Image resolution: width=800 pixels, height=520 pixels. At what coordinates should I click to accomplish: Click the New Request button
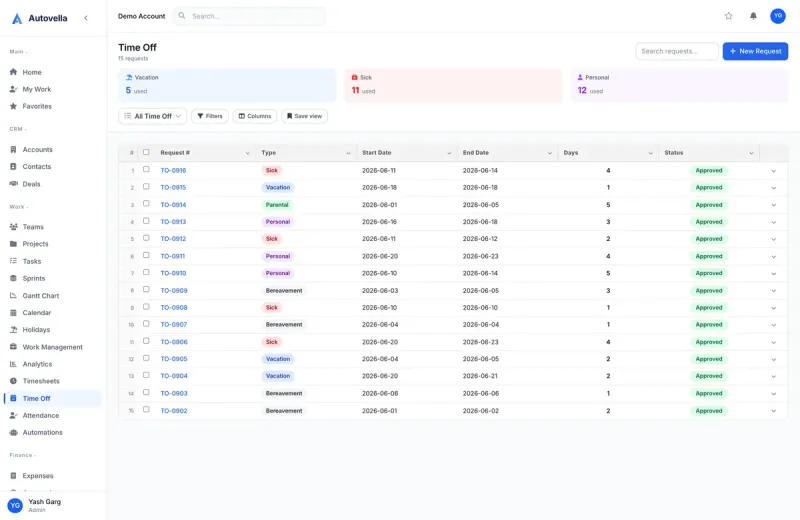click(755, 51)
